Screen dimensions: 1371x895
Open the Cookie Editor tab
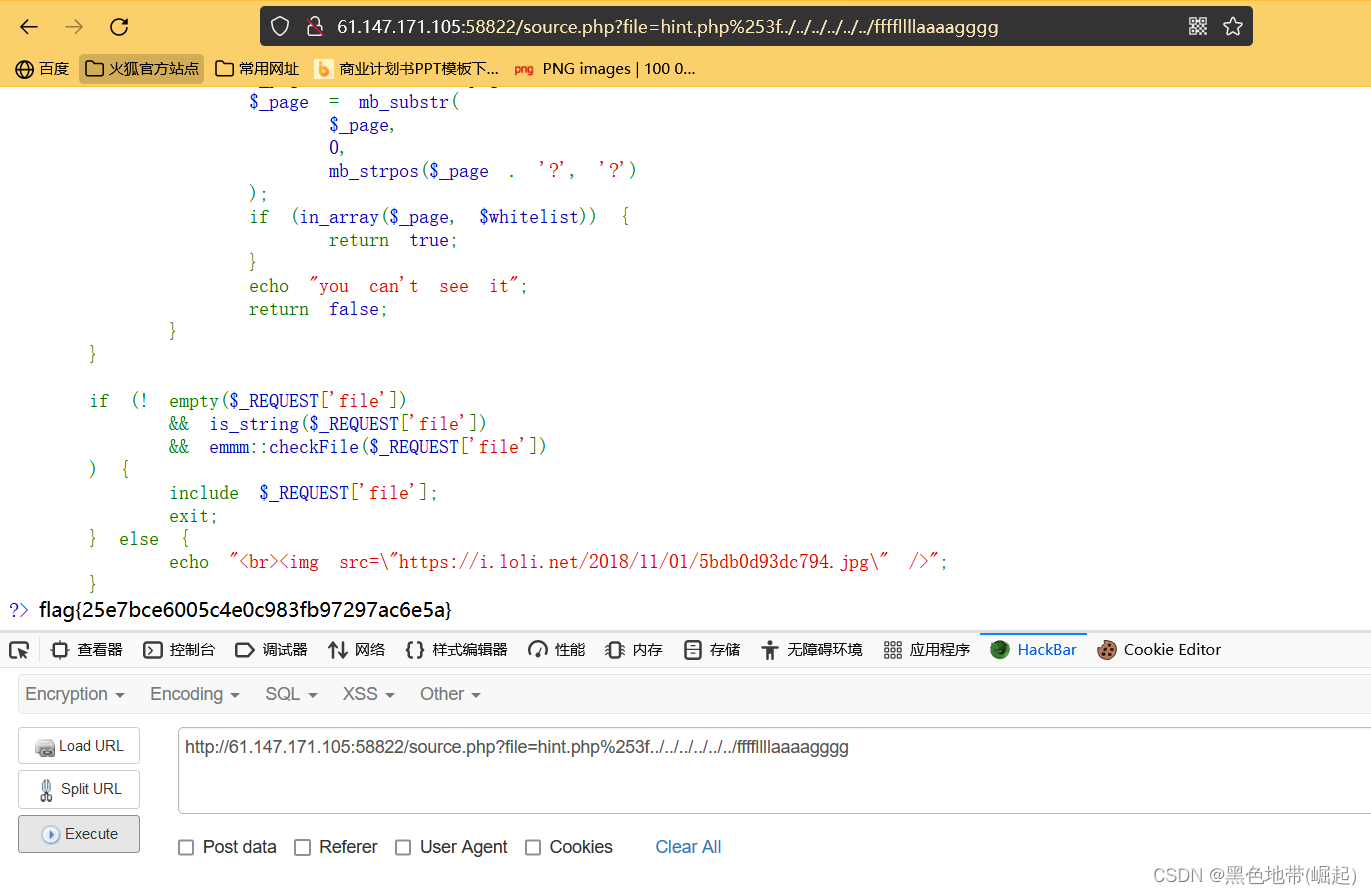click(1159, 650)
